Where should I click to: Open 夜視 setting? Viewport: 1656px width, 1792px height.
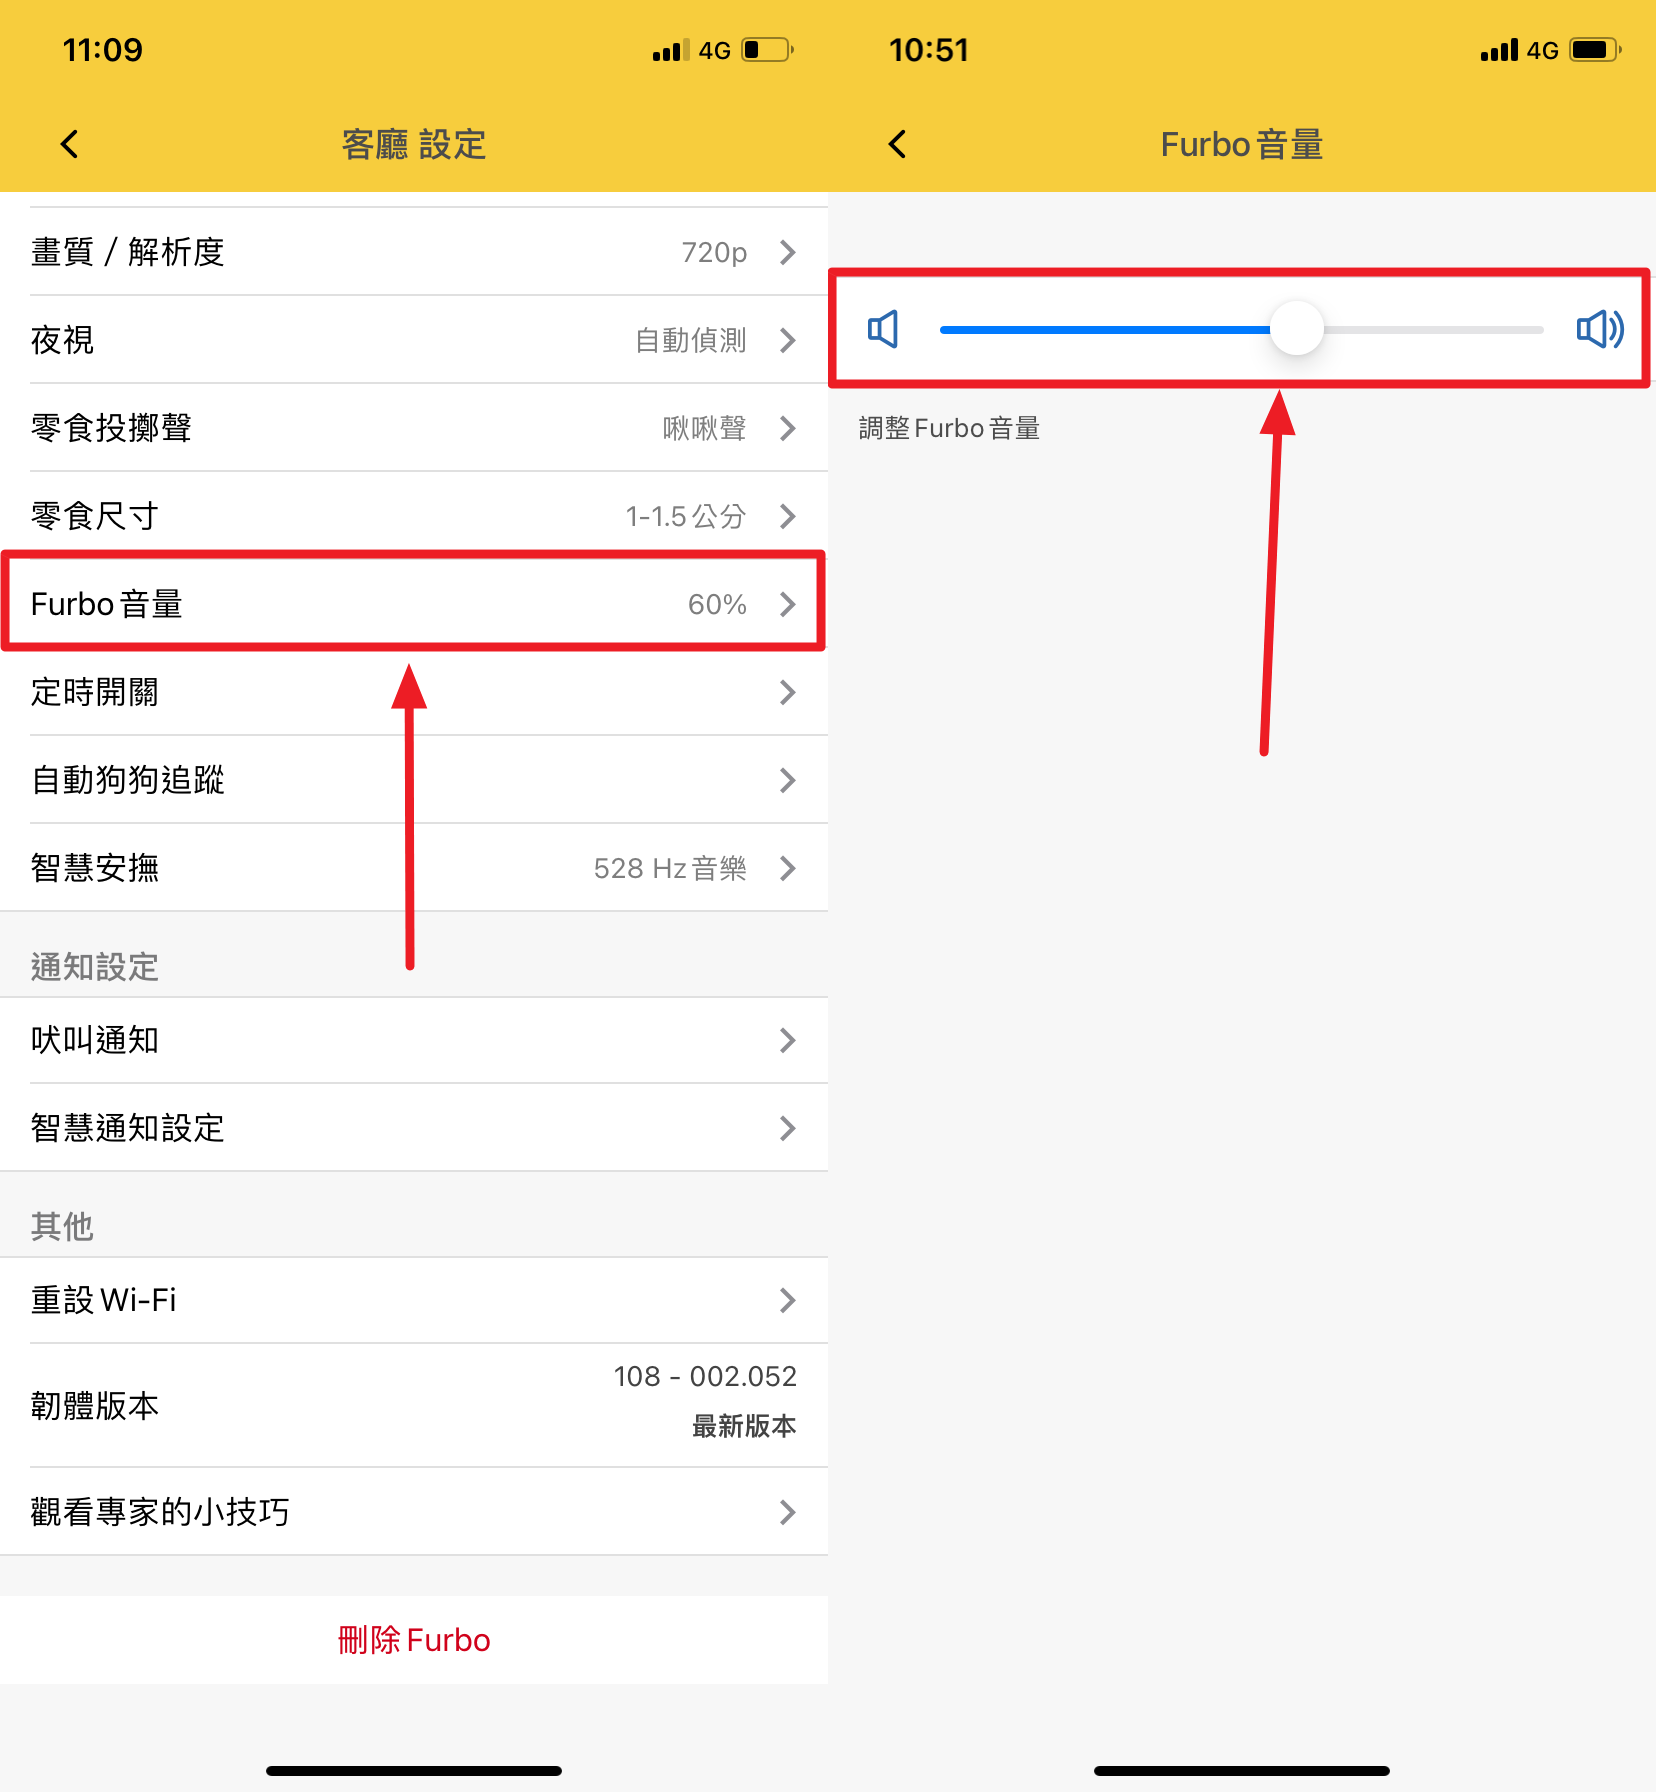(x=414, y=340)
